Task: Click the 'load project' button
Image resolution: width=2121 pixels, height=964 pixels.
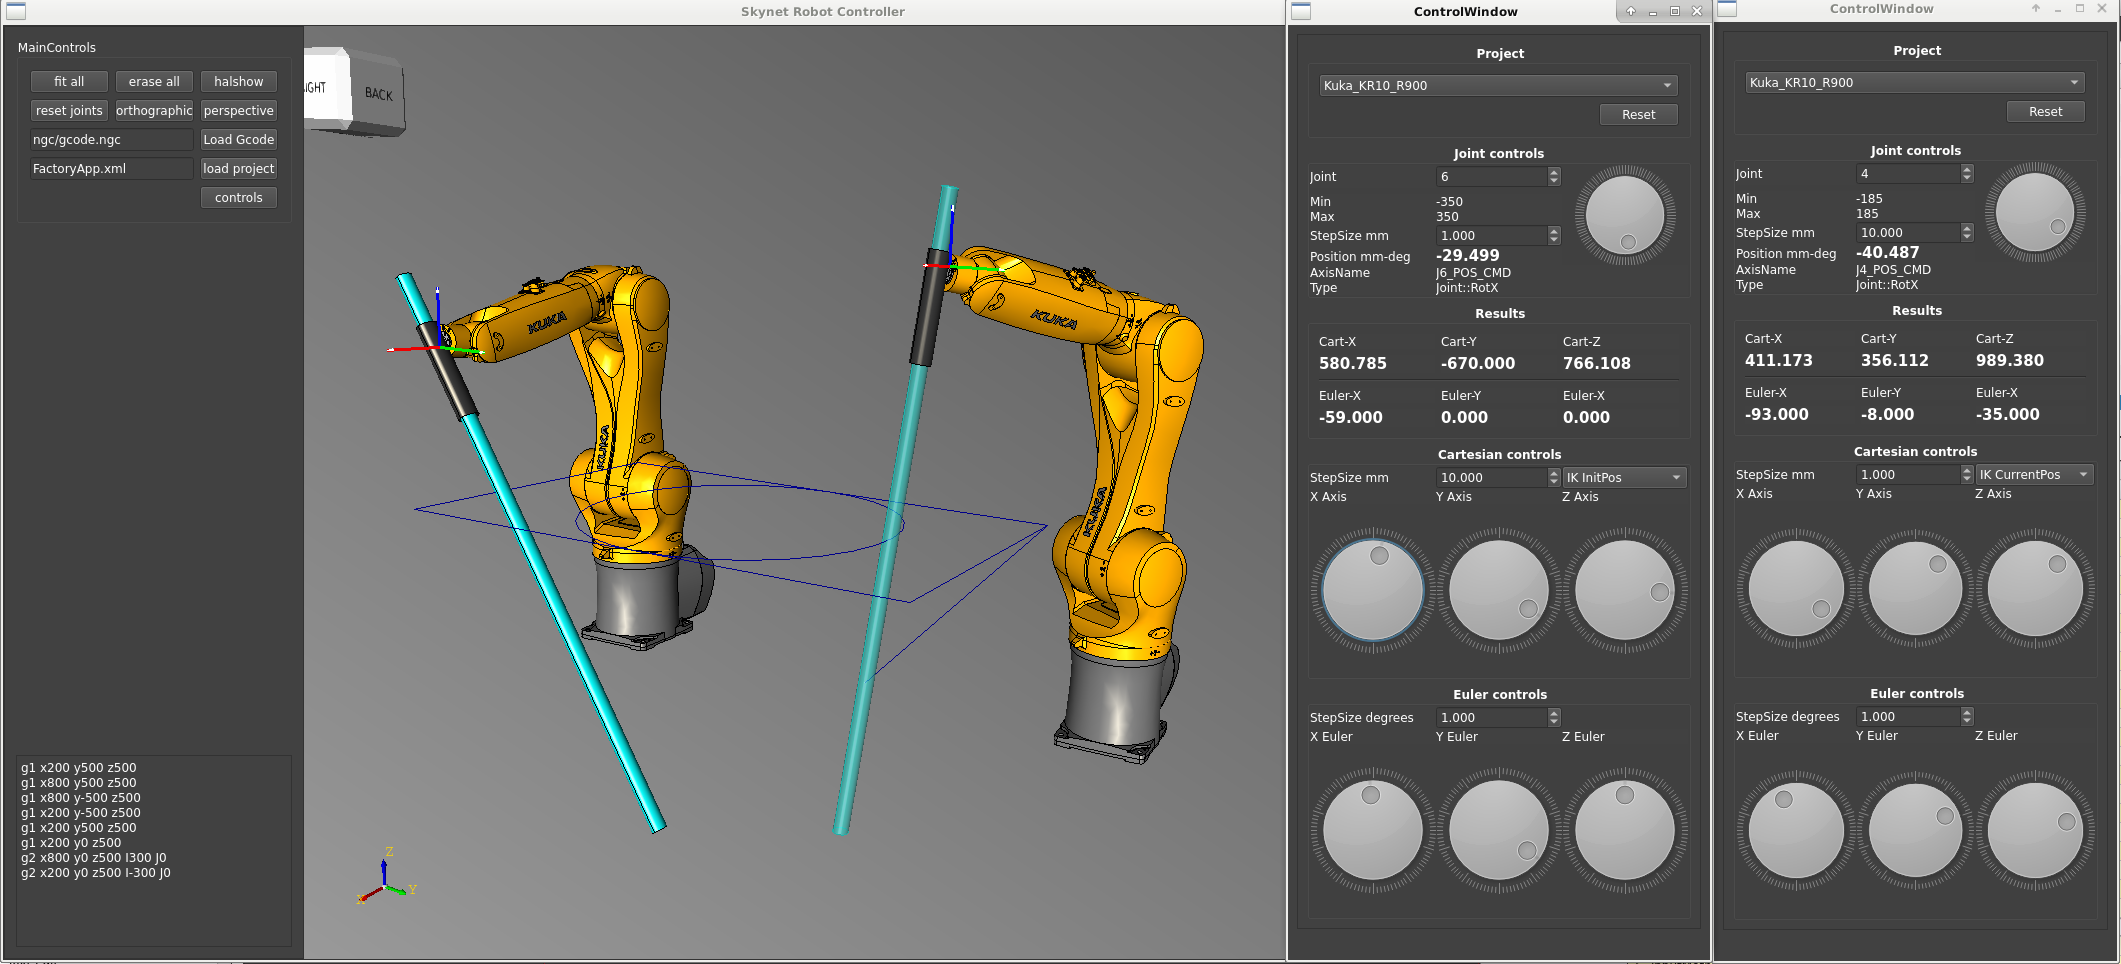Action: coord(239,169)
